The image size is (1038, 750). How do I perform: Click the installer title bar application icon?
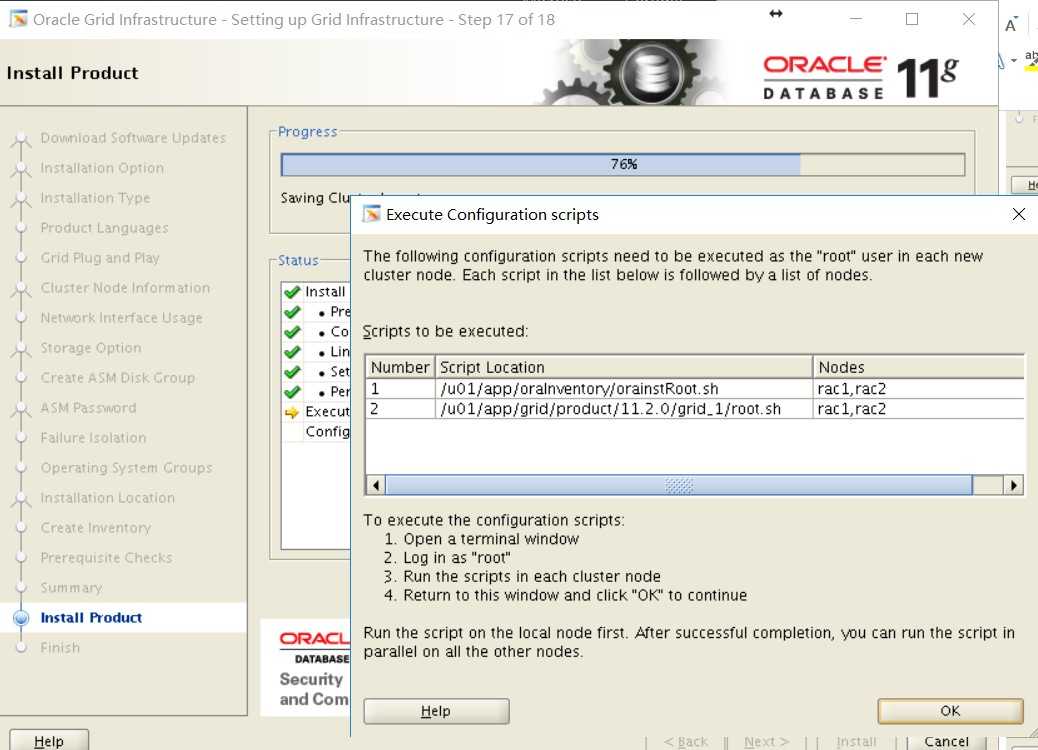19,19
